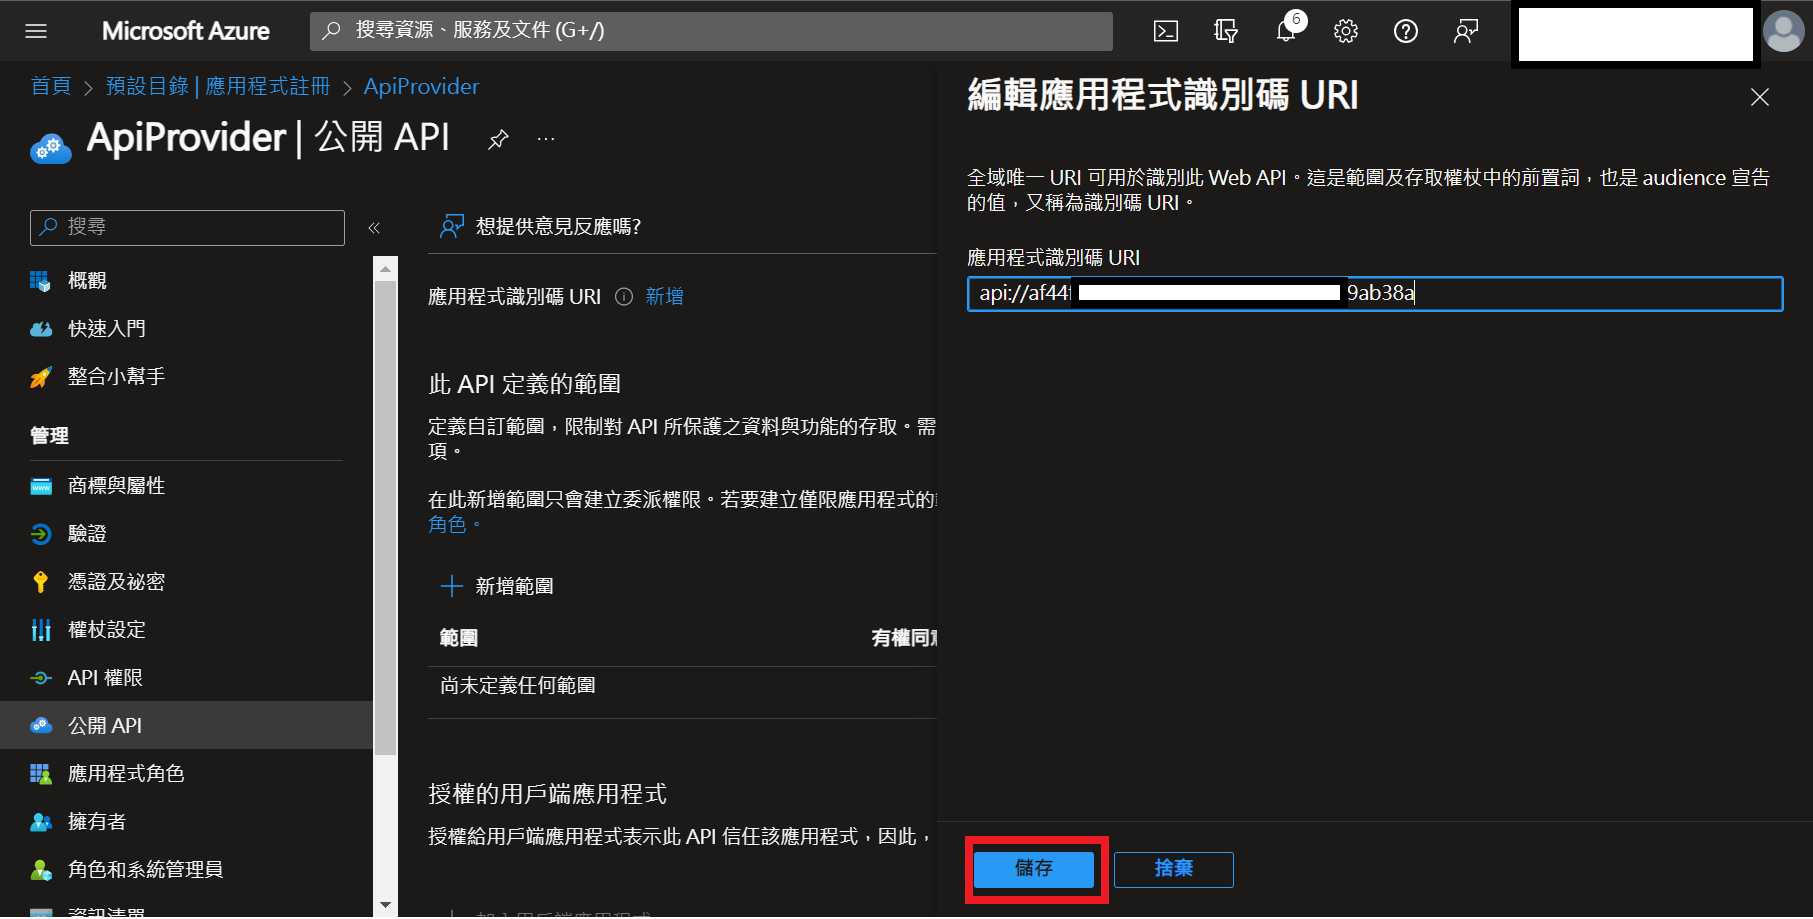The height and width of the screenshot is (919, 1813).
Task: Select 公開 API in the sidebar
Action: 186,726
